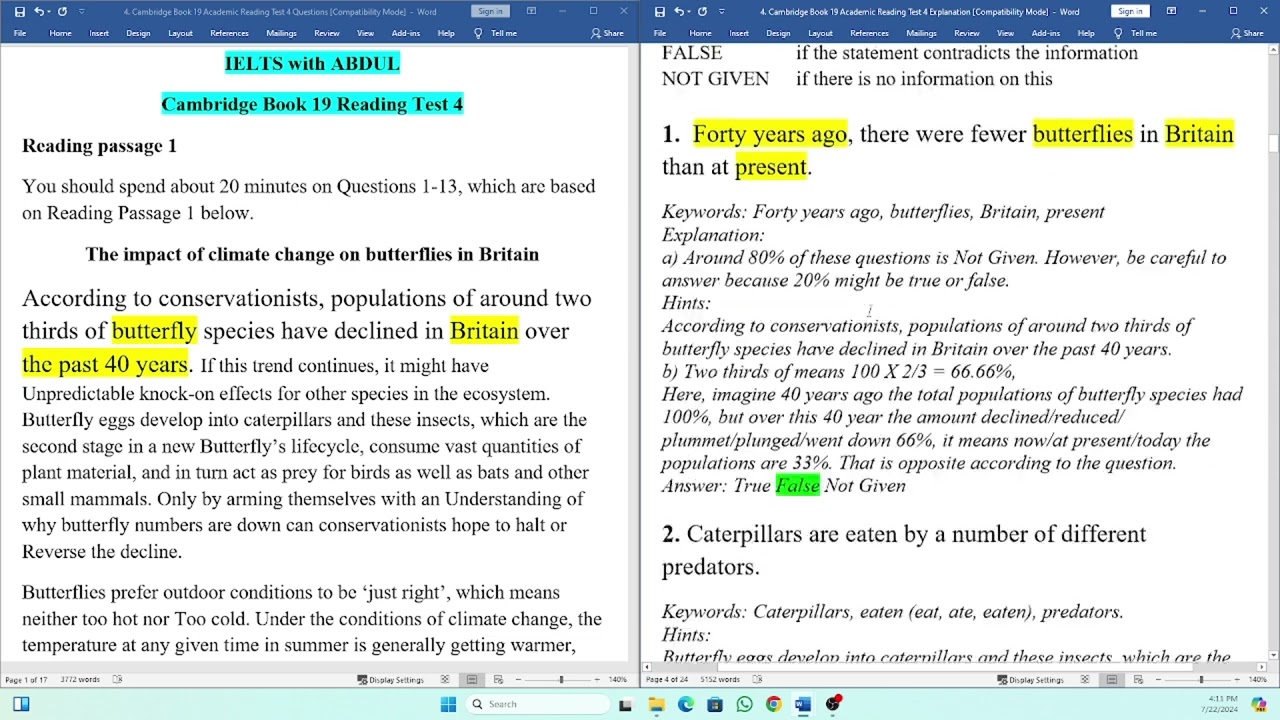Open View tab in Questions window
Viewport: 1280px width, 720px height.
(x=365, y=33)
